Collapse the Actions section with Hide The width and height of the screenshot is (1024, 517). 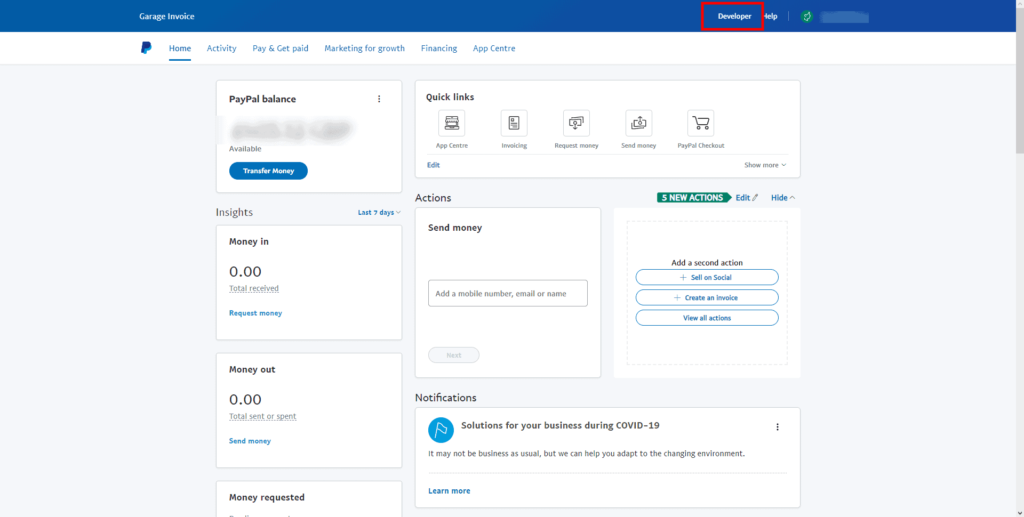(x=783, y=198)
